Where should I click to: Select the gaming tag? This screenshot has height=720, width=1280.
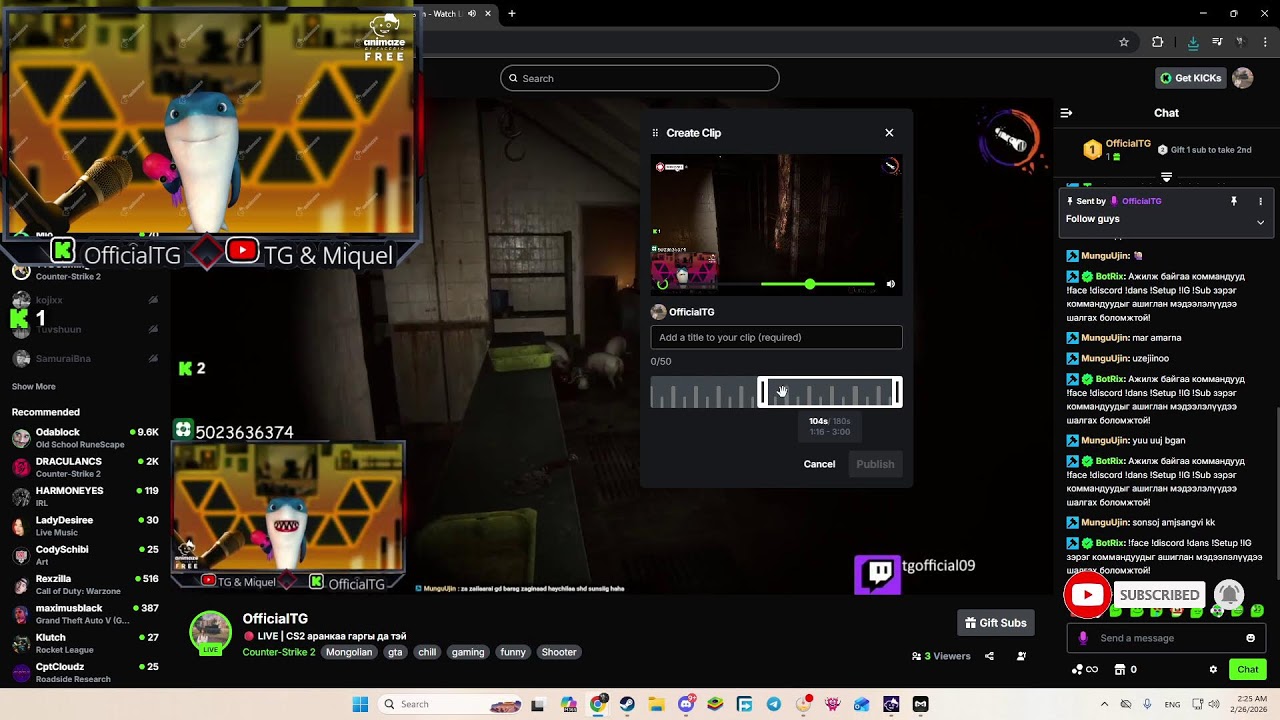468,652
